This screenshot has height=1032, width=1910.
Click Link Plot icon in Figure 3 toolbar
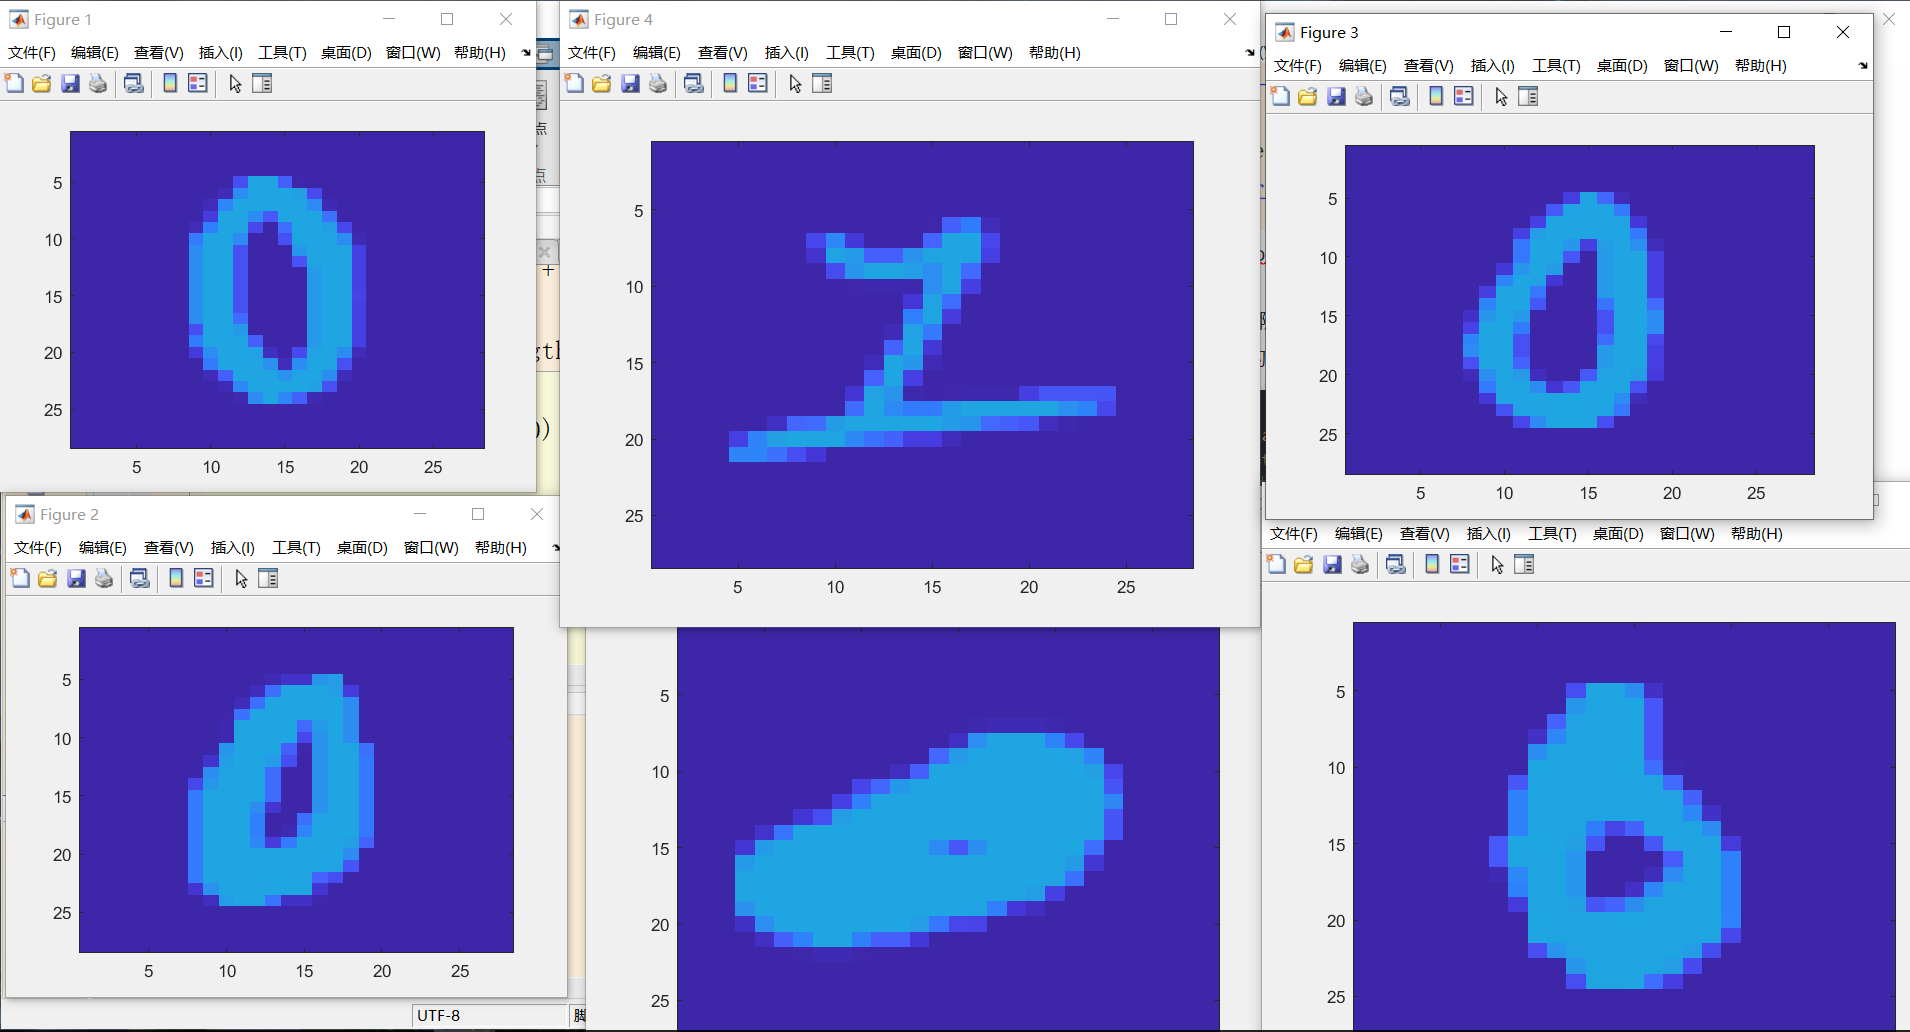tap(1400, 96)
